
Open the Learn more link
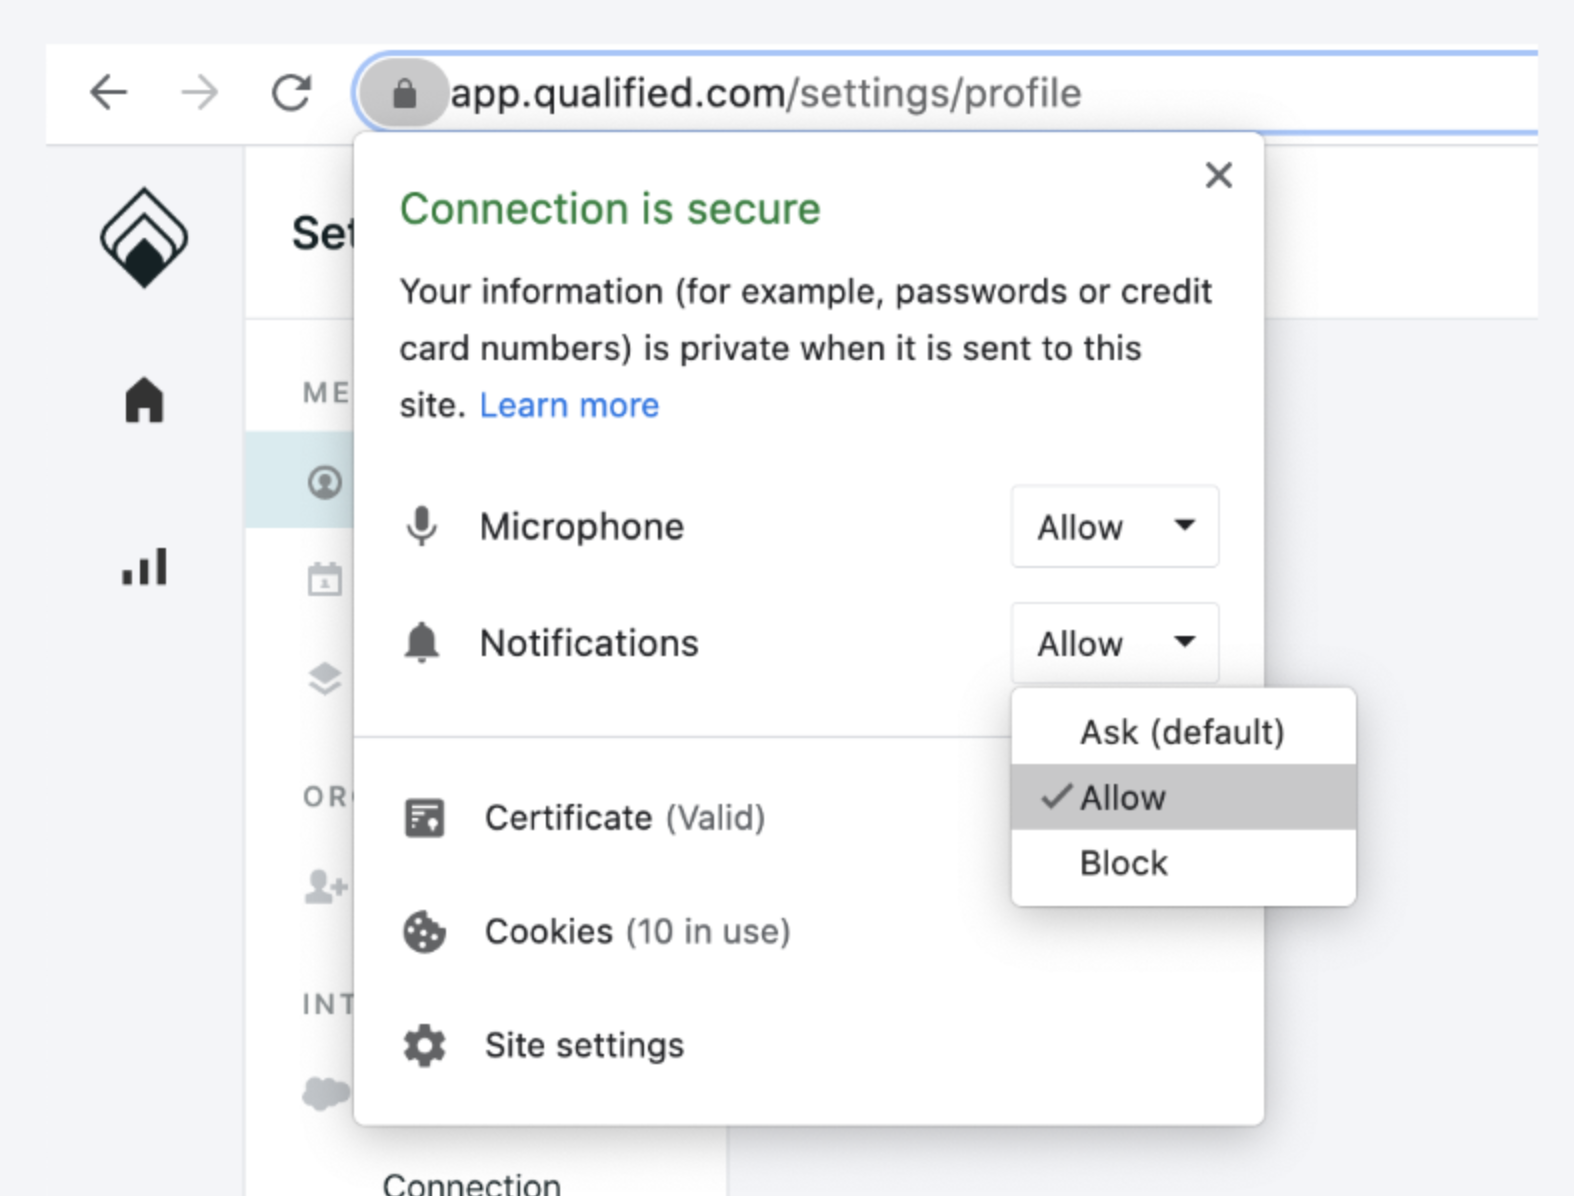pyautogui.click(x=569, y=405)
